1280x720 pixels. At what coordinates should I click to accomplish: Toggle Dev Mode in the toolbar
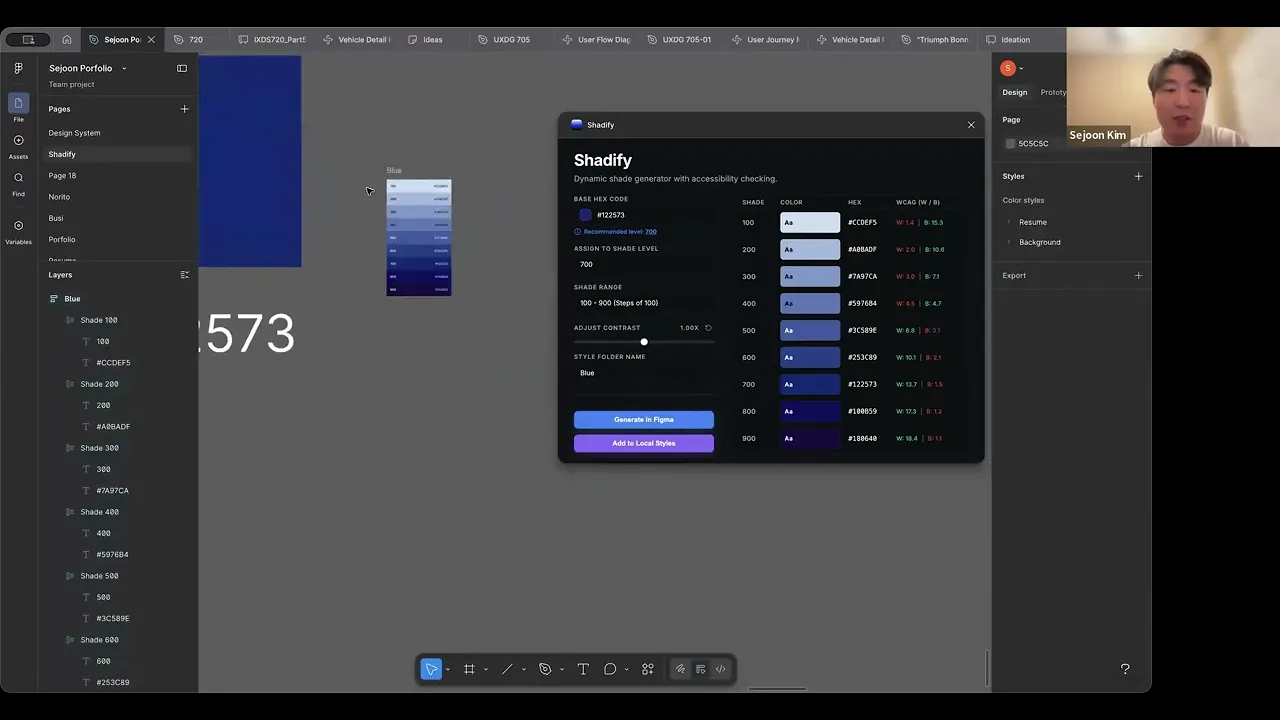(x=720, y=669)
